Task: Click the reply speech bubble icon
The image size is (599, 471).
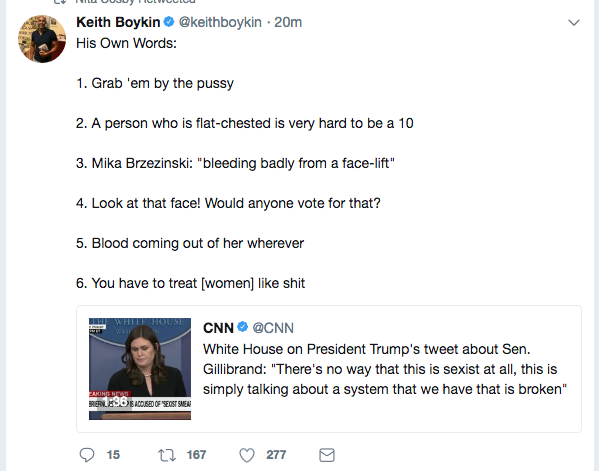Action: click(87, 455)
